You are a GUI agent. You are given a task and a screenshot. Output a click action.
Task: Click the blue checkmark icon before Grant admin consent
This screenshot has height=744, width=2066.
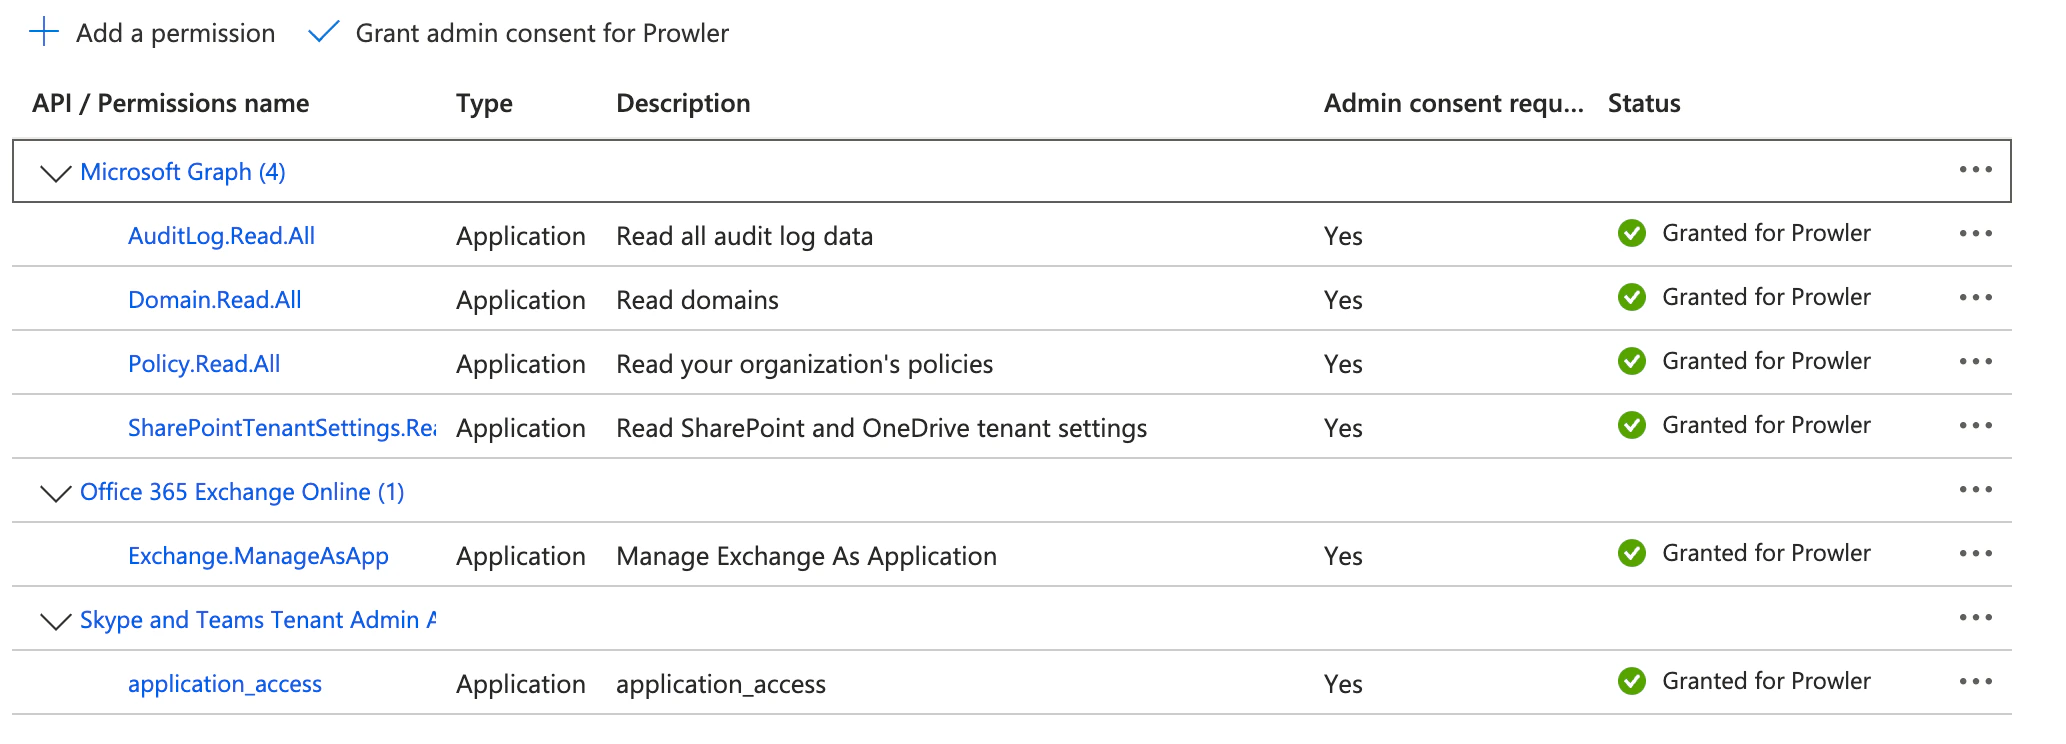click(x=325, y=33)
